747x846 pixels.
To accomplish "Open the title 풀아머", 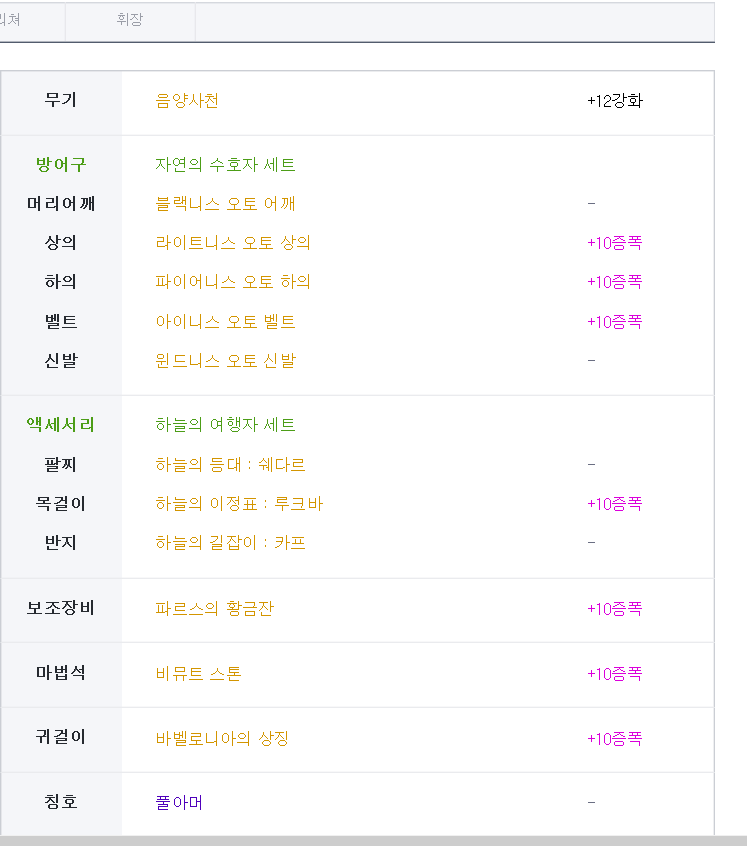I will pyautogui.click(x=179, y=802).
